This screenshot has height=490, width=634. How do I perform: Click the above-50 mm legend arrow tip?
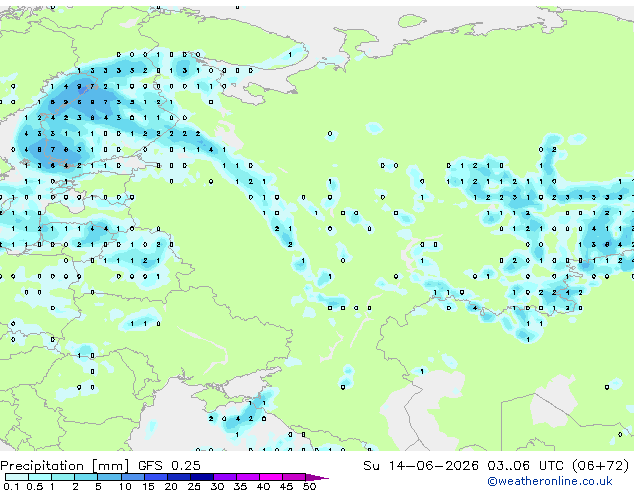(x=317, y=477)
